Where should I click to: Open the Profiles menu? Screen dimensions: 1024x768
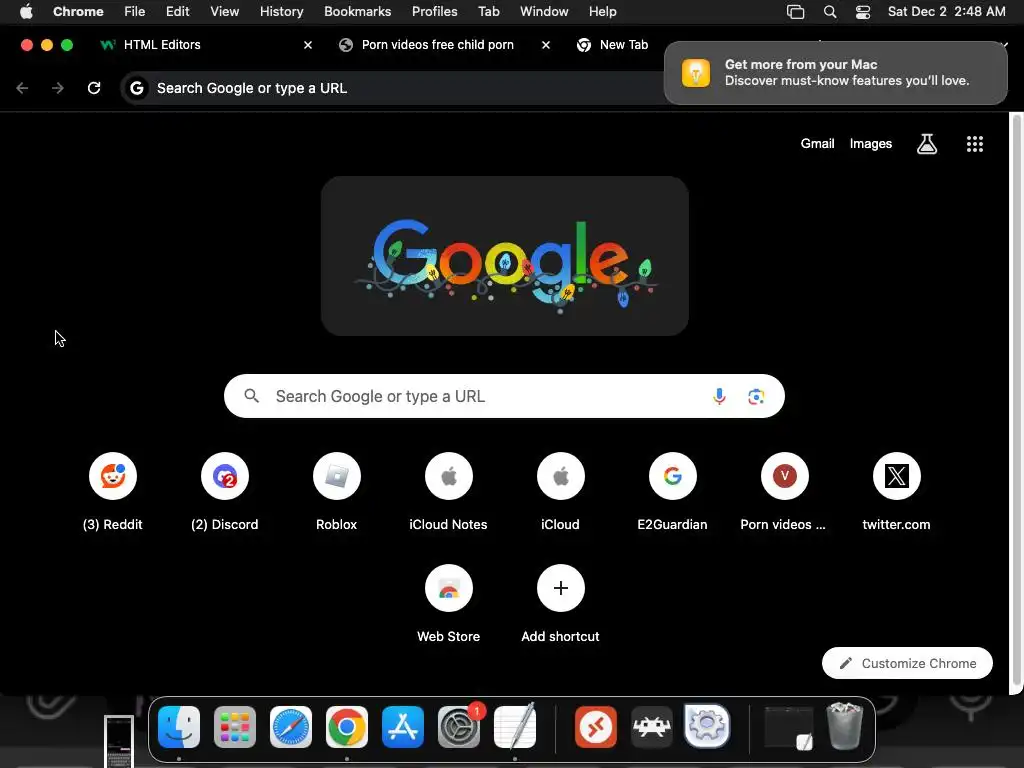[434, 12]
